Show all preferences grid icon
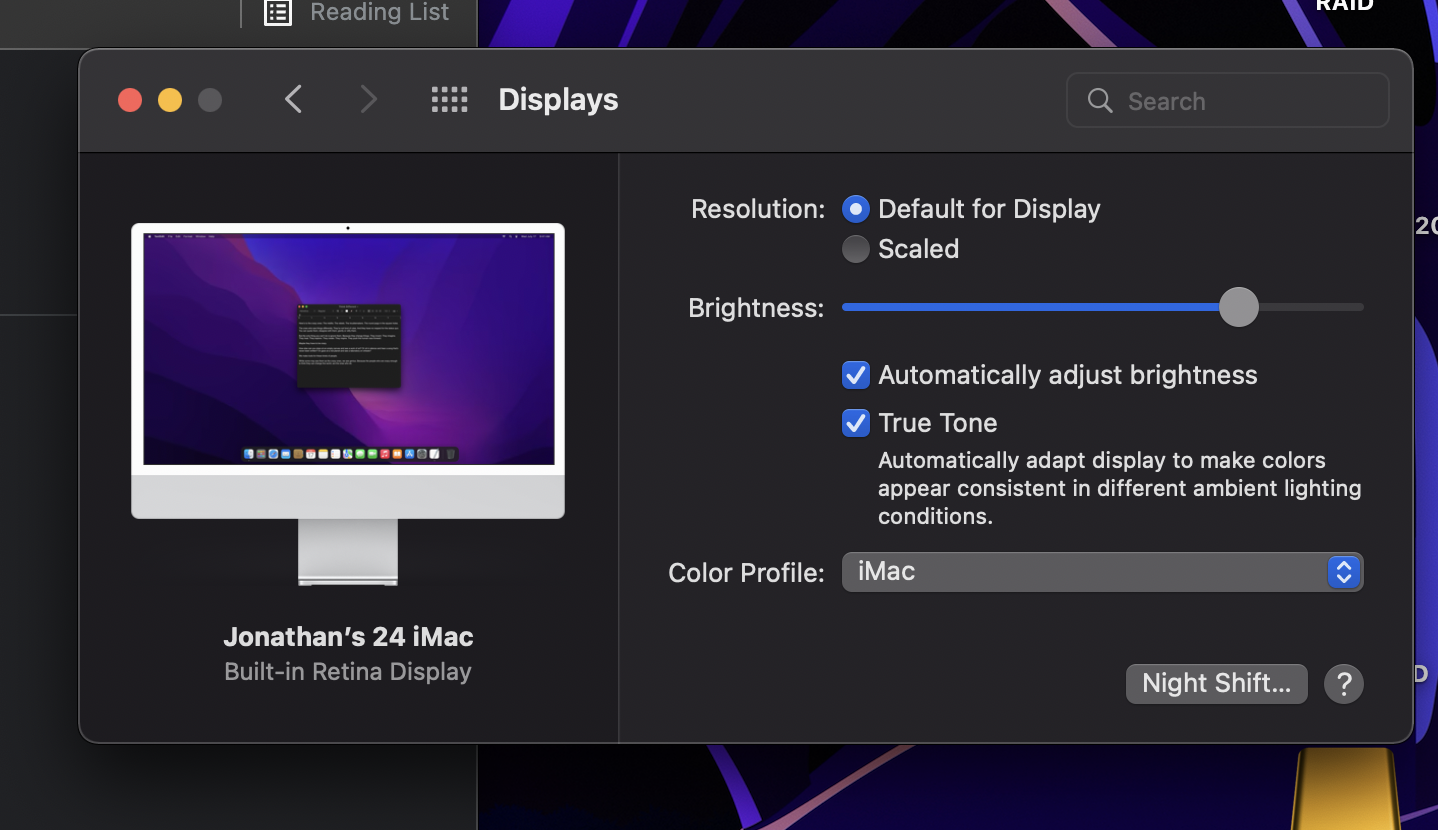Image resolution: width=1438 pixels, height=830 pixels. tap(449, 100)
